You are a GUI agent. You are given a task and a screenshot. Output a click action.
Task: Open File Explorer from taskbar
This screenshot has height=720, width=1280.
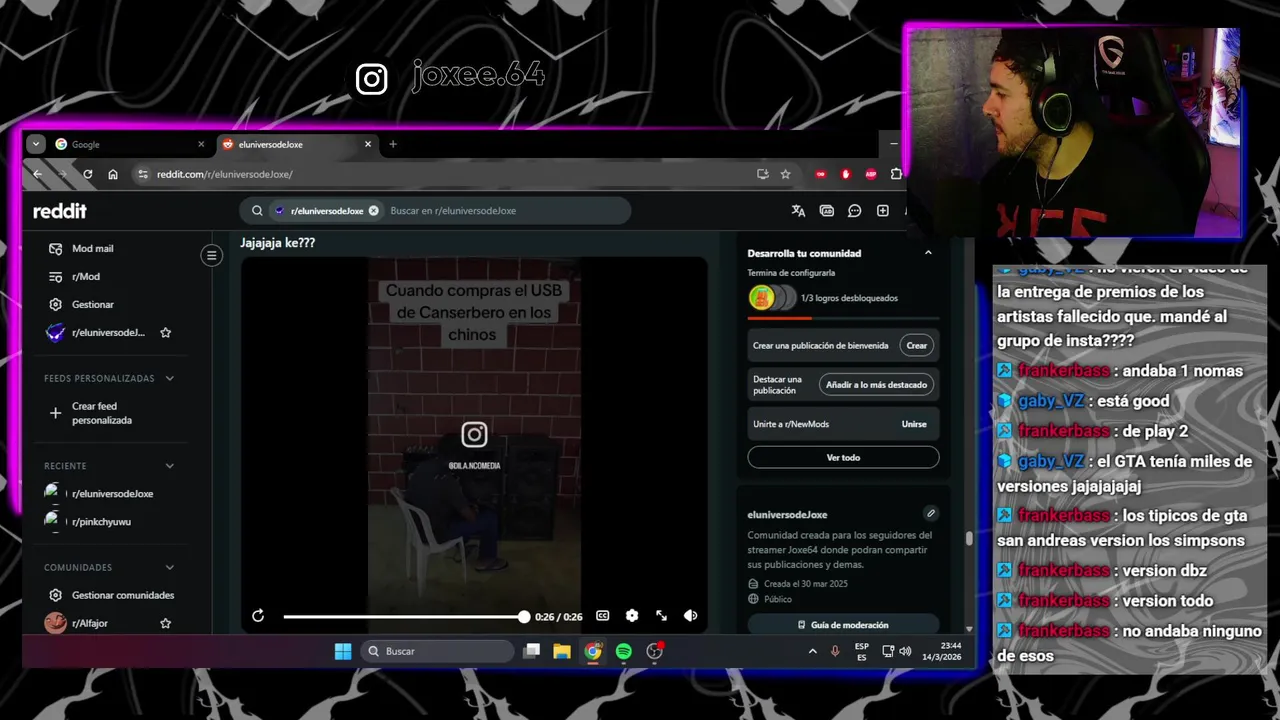click(x=562, y=651)
